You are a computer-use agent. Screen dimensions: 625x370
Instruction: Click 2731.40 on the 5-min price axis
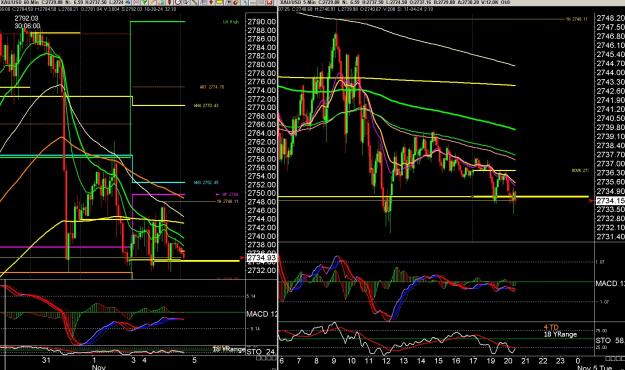coord(610,237)
